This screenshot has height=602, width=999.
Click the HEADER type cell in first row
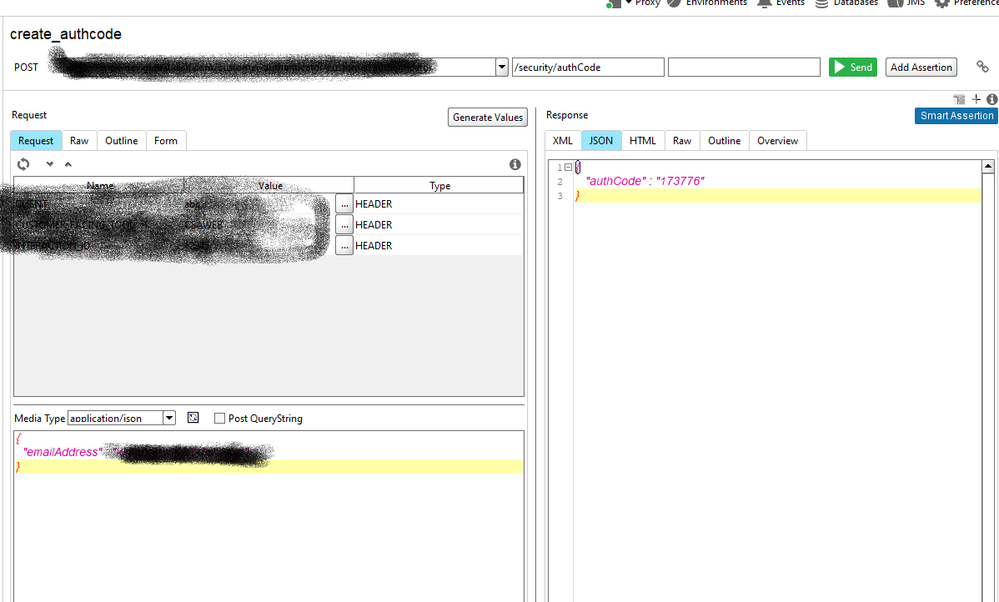(x=439, y=204)
